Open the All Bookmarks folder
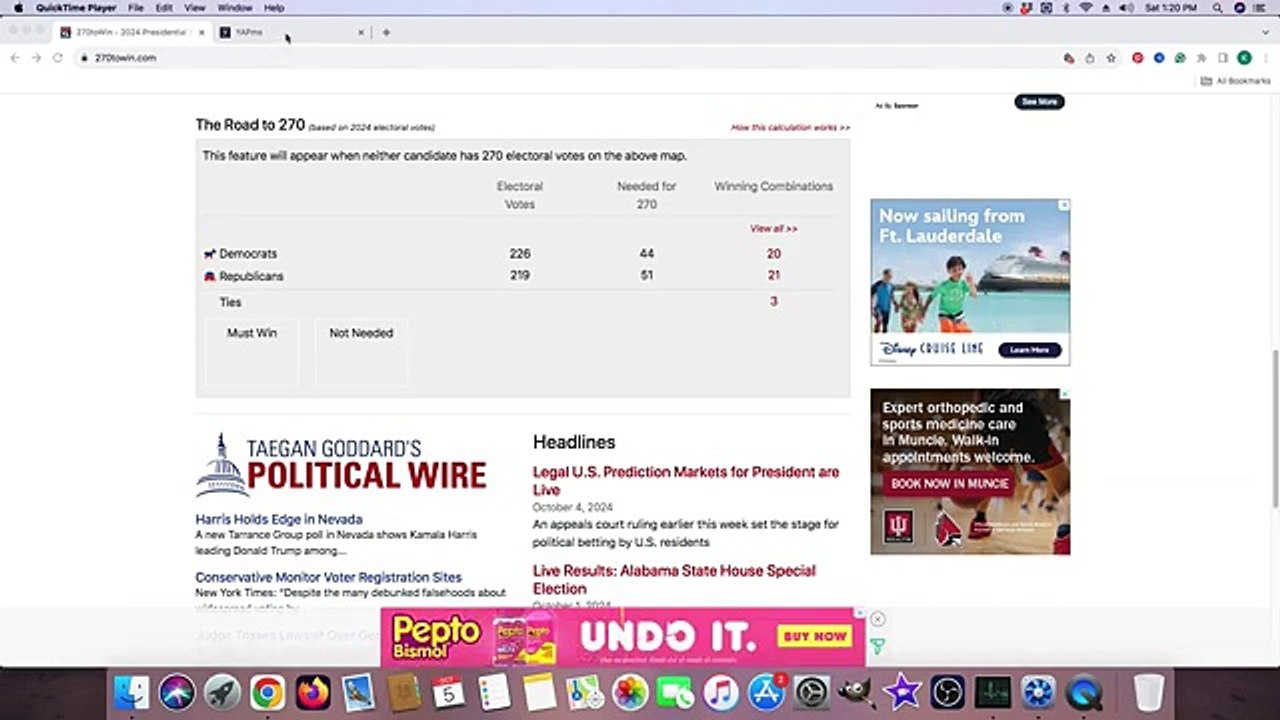The height and width of the screenshot is (720, 1280). pos(1235,81)
